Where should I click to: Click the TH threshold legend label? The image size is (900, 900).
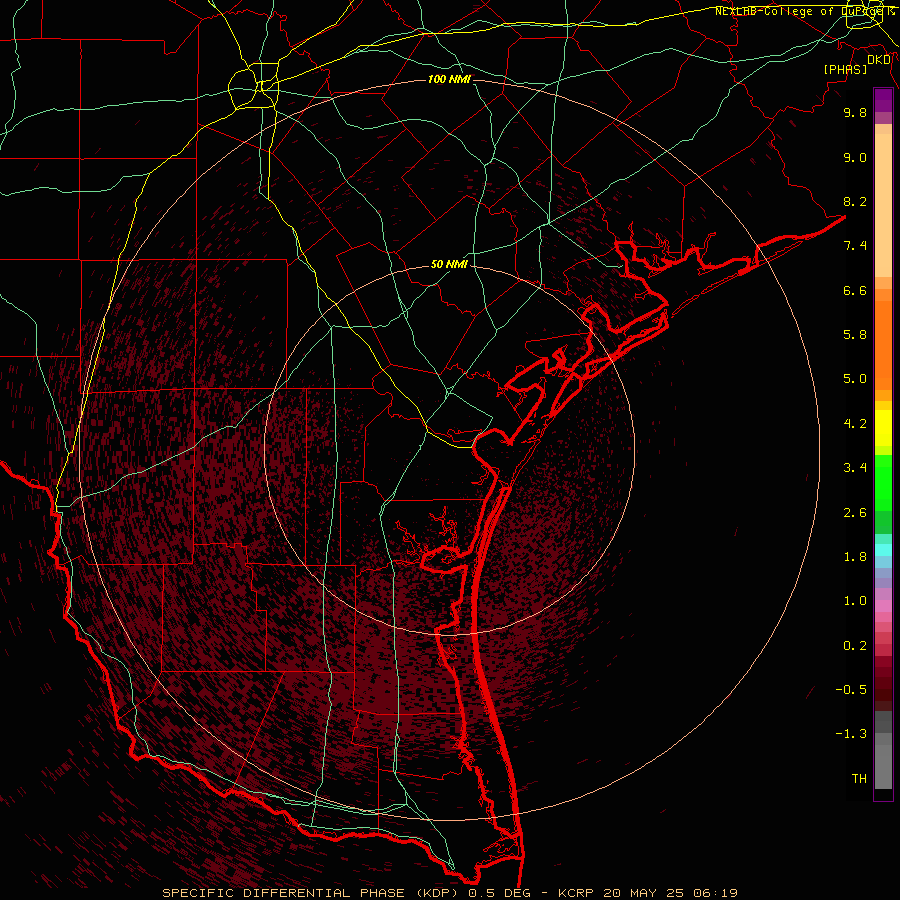click(859, 779)
